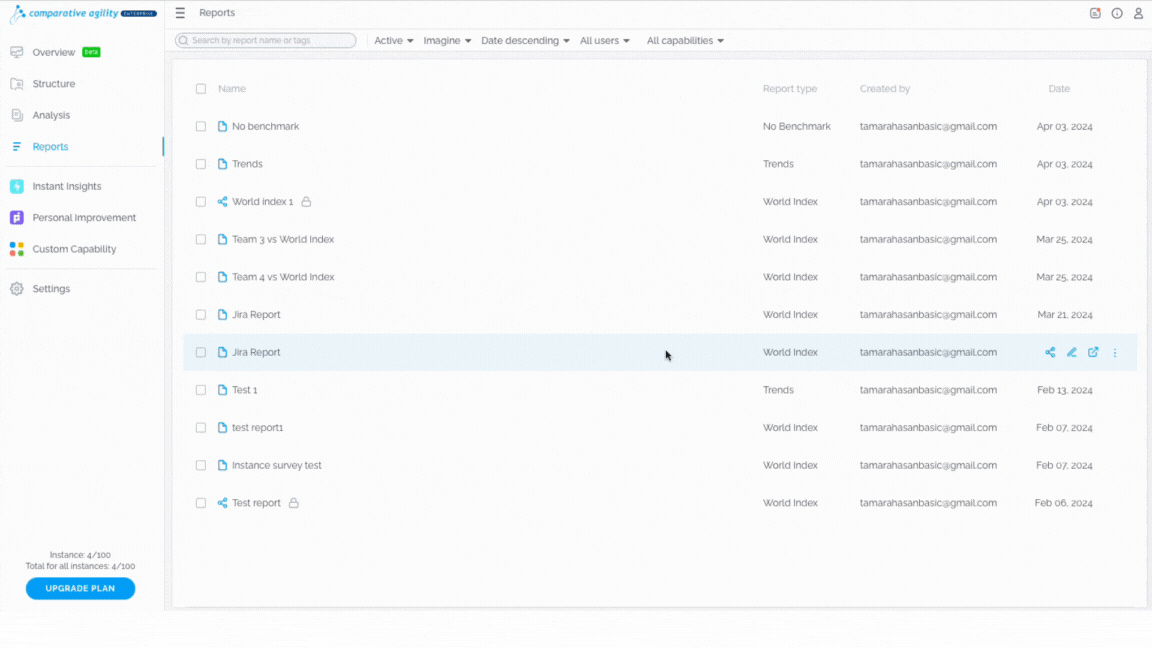Screen dimensions: 1152x648
Task: Open the user profile icon
Action: click(1138, 13)
